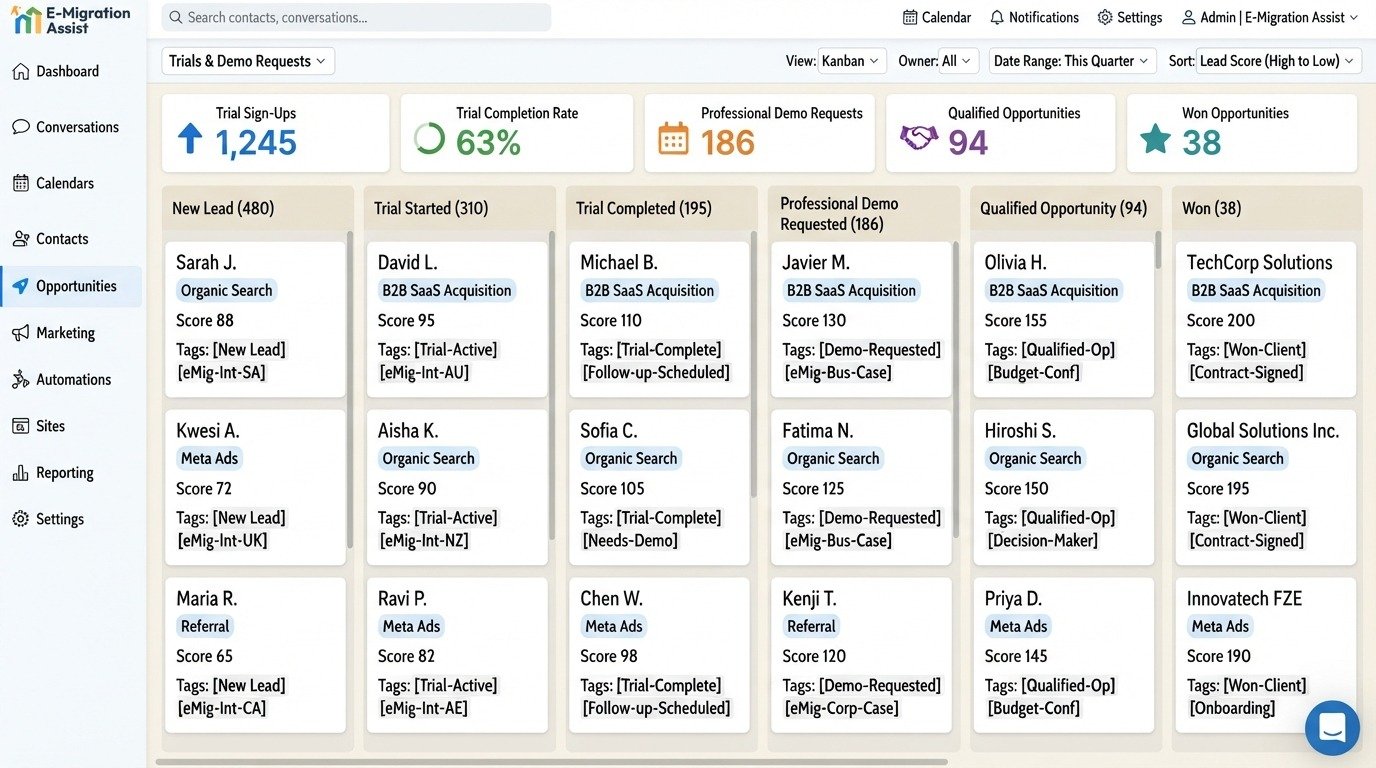Click the Qualified Opportunity (94) column header
This screenshot has width=1376, height=768.
tap(1063, 208)
